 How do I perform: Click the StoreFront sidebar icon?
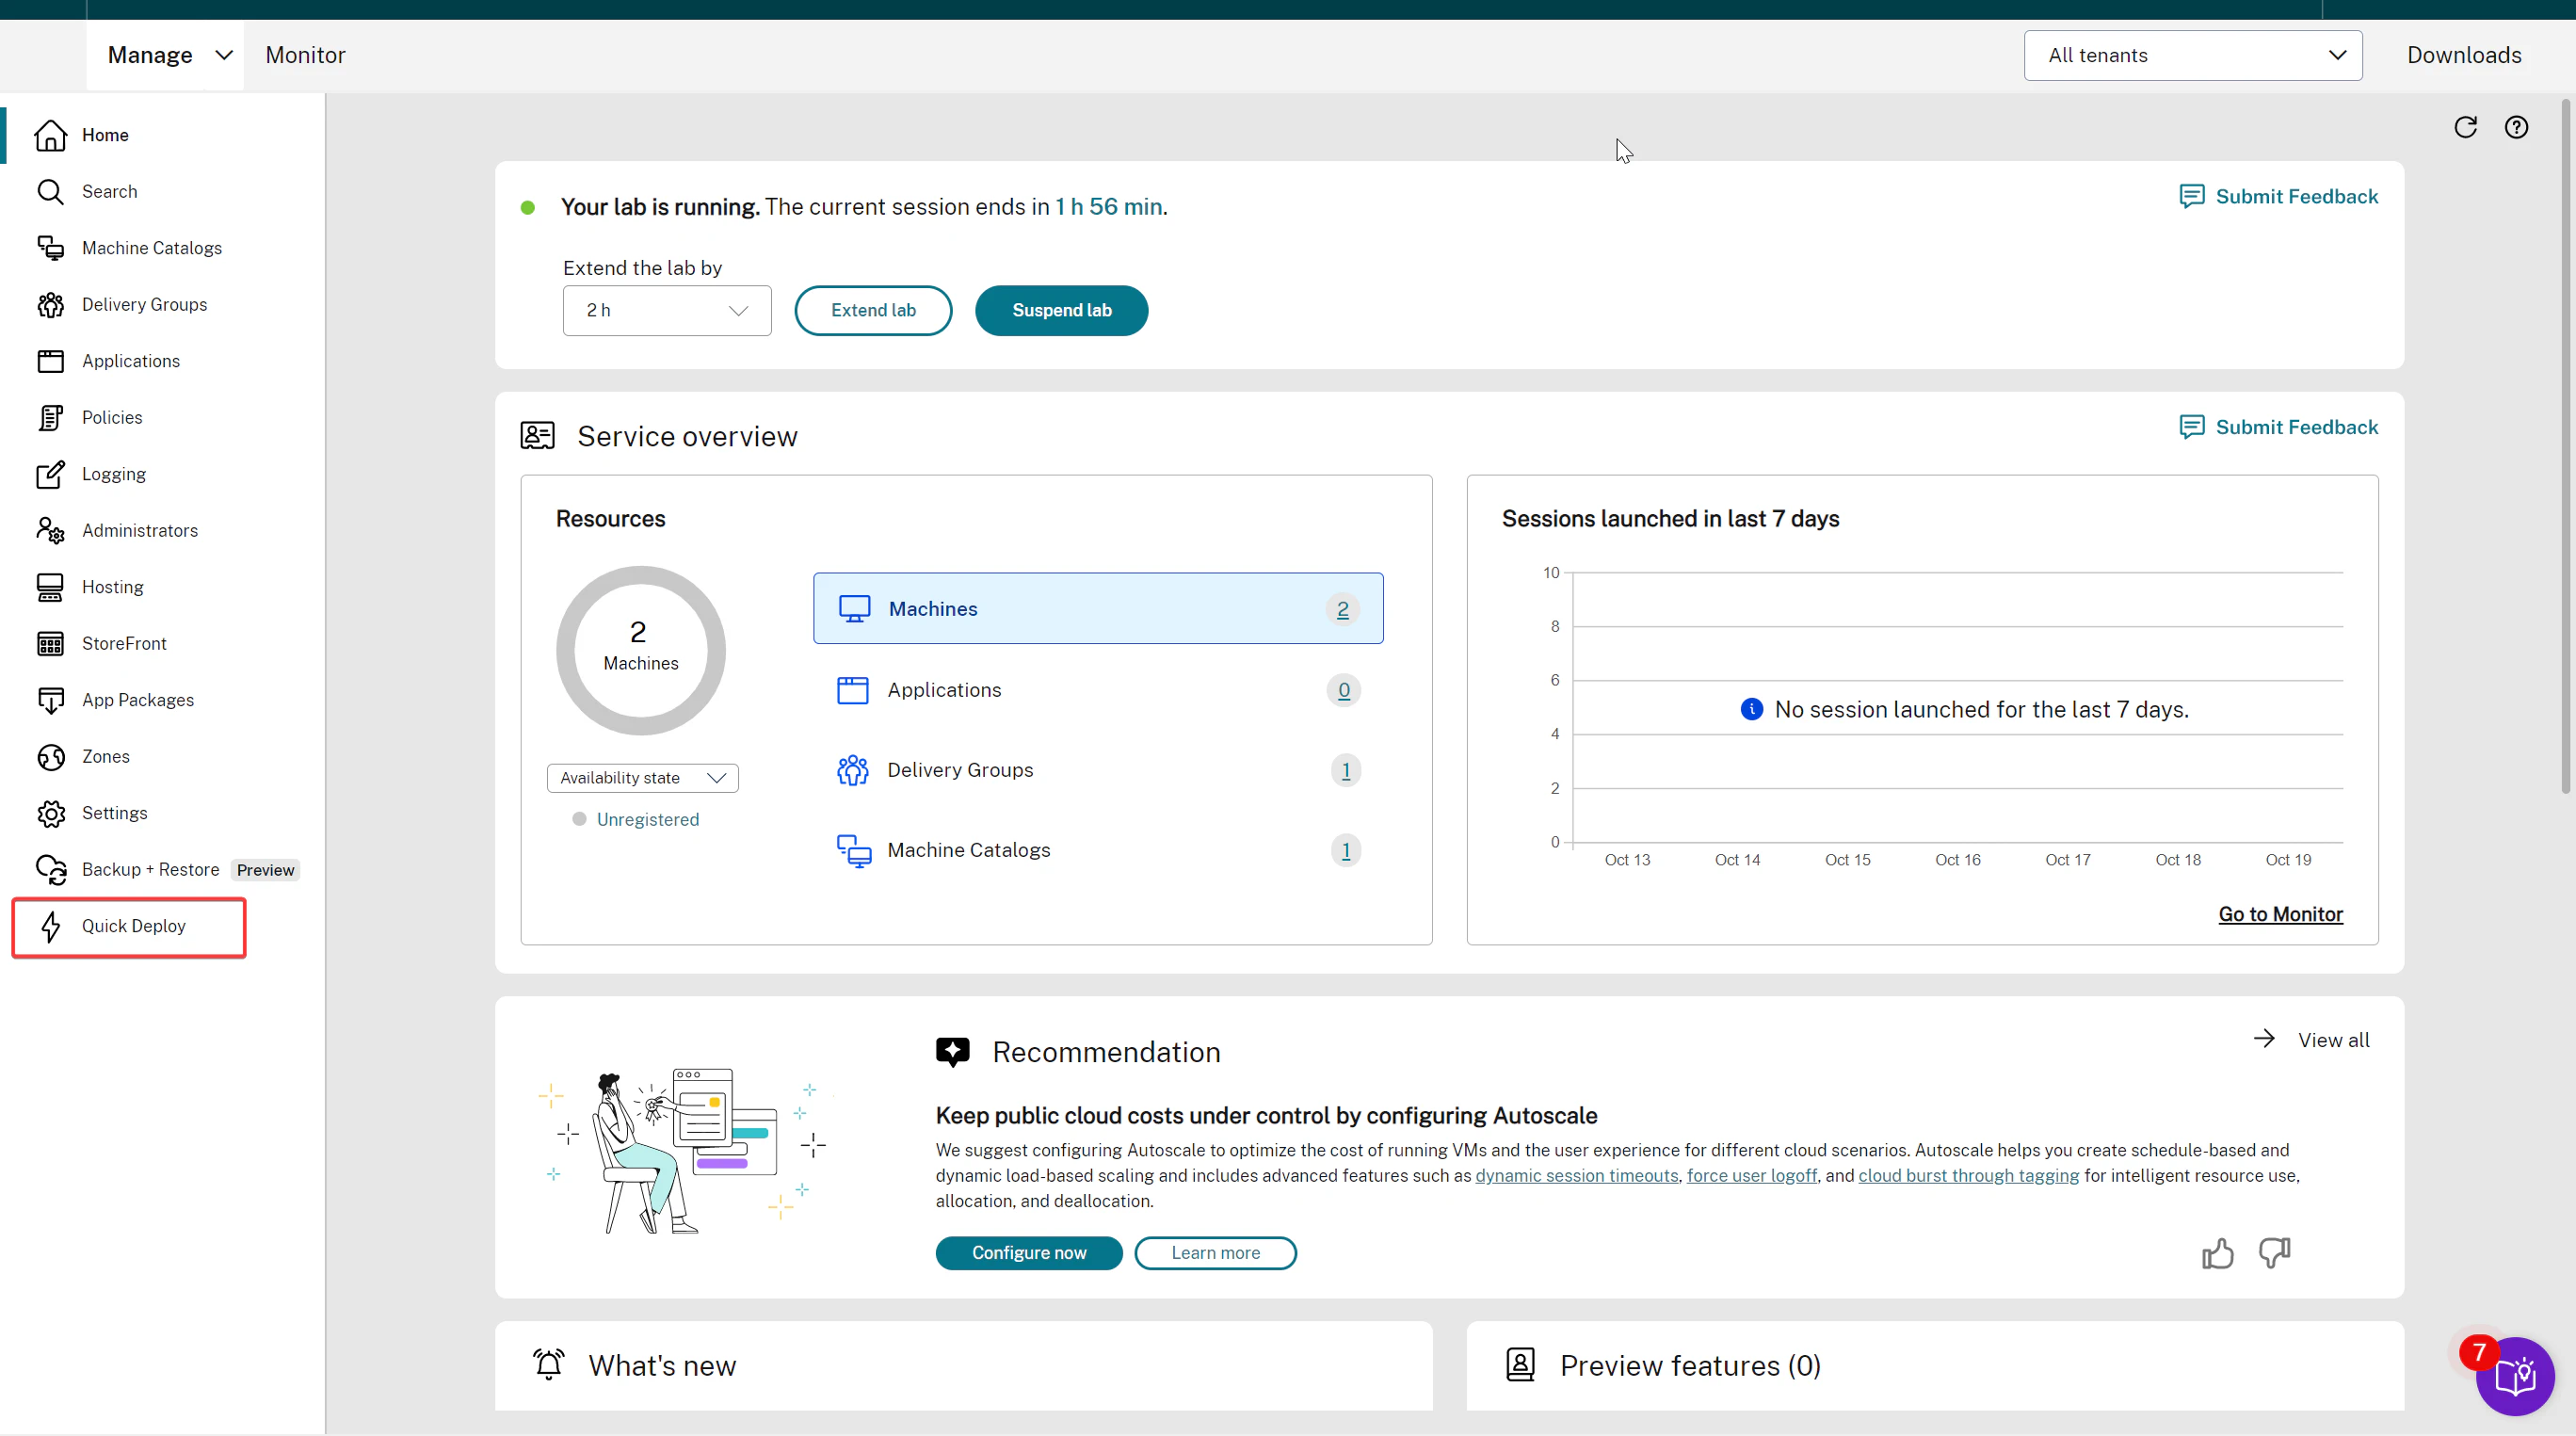tap(51, 642)
